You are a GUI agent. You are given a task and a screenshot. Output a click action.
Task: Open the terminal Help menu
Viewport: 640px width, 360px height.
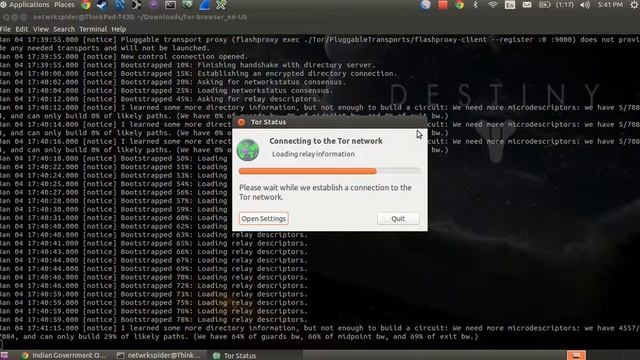pyautogui.click(x=119, y=29)
